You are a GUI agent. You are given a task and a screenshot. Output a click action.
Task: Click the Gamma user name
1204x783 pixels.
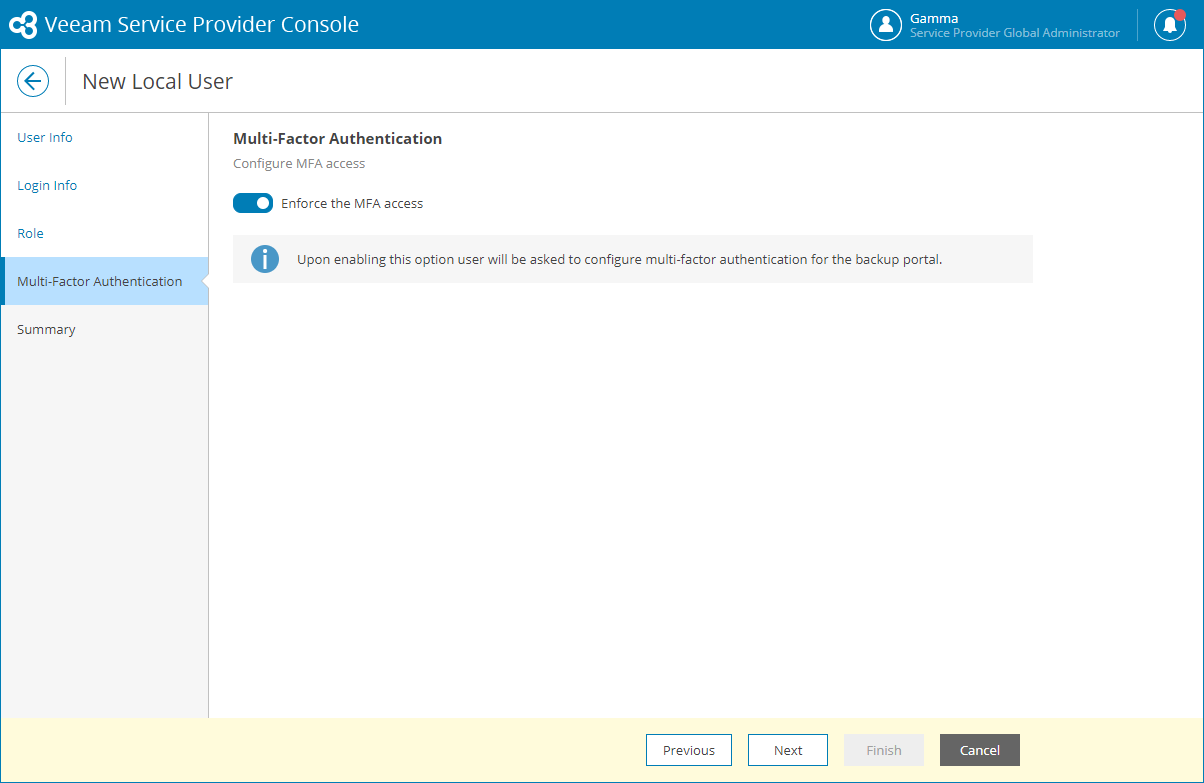(x=934, y=18)
